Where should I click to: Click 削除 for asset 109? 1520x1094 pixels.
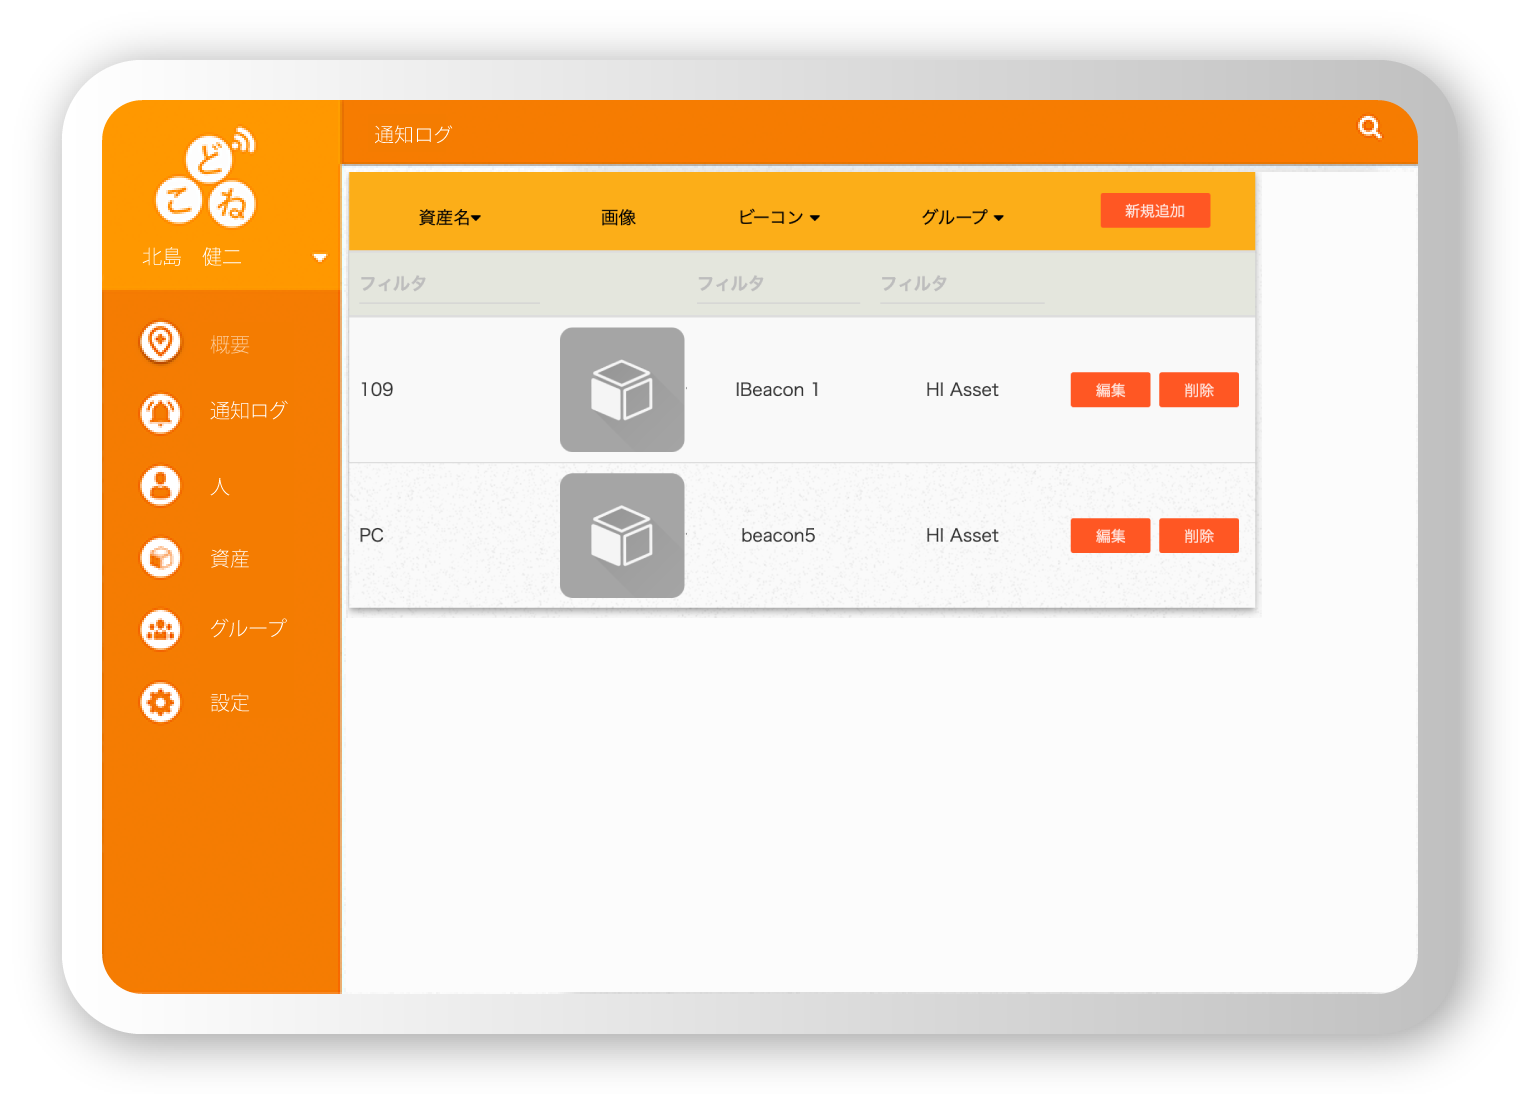tap(1199, 390)
